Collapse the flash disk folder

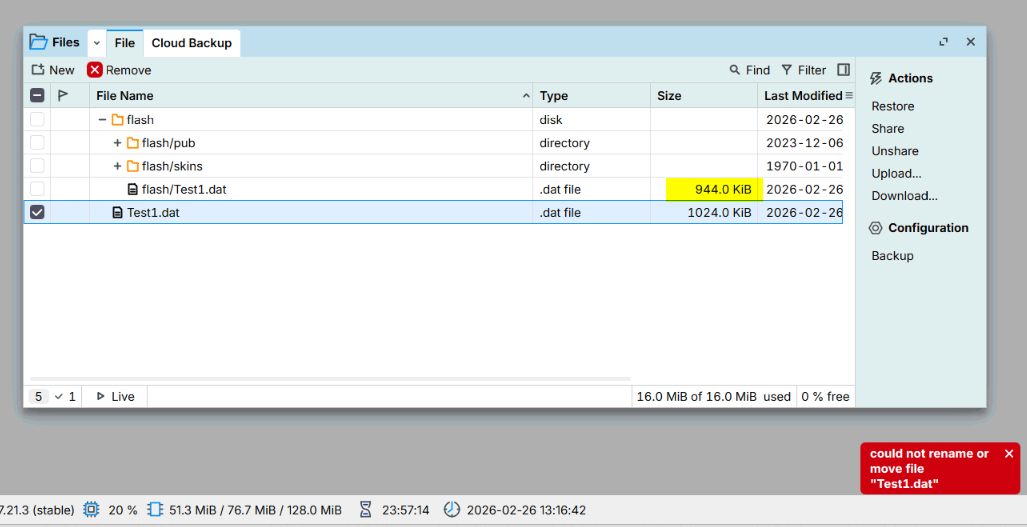(102, 120)
